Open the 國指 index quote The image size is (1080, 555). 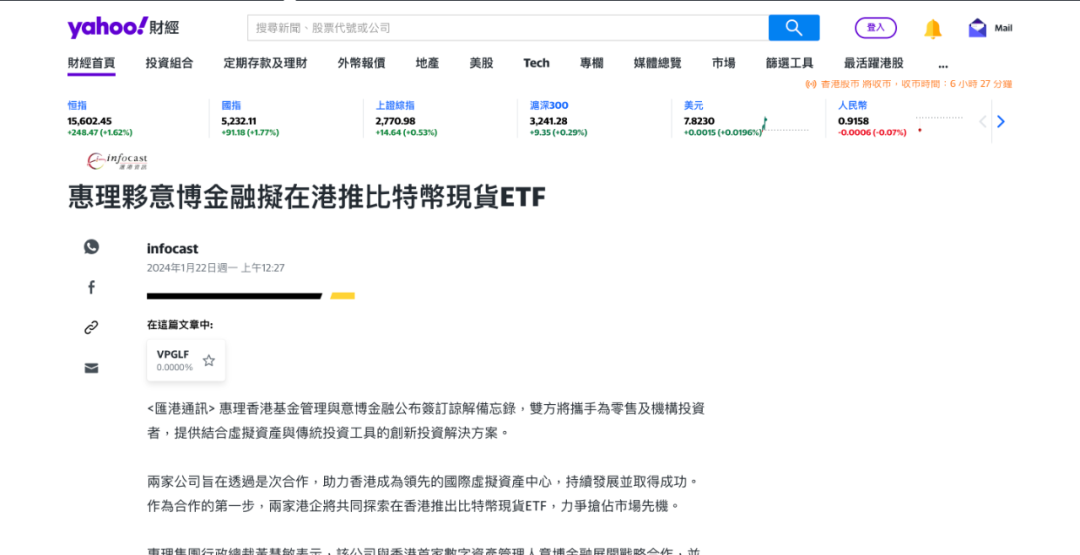tap(231, 105)
